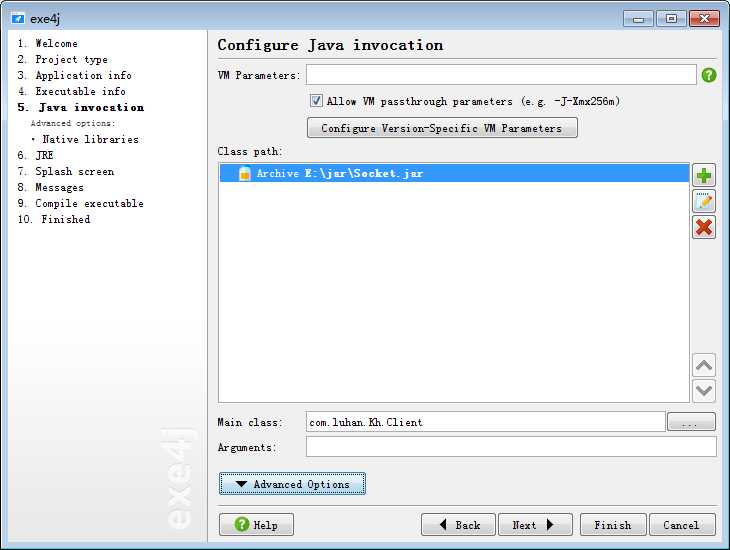
Task: Maximize the exe4j window
Action: pyautogui.click(x=671, y=19)
